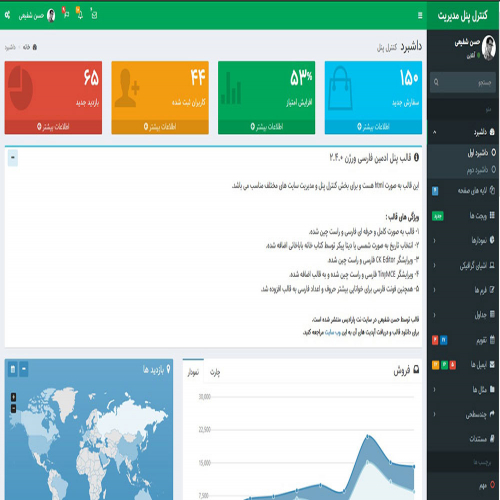Open the notifications bell icon
500x500 pixels.
tap(80, 14)
